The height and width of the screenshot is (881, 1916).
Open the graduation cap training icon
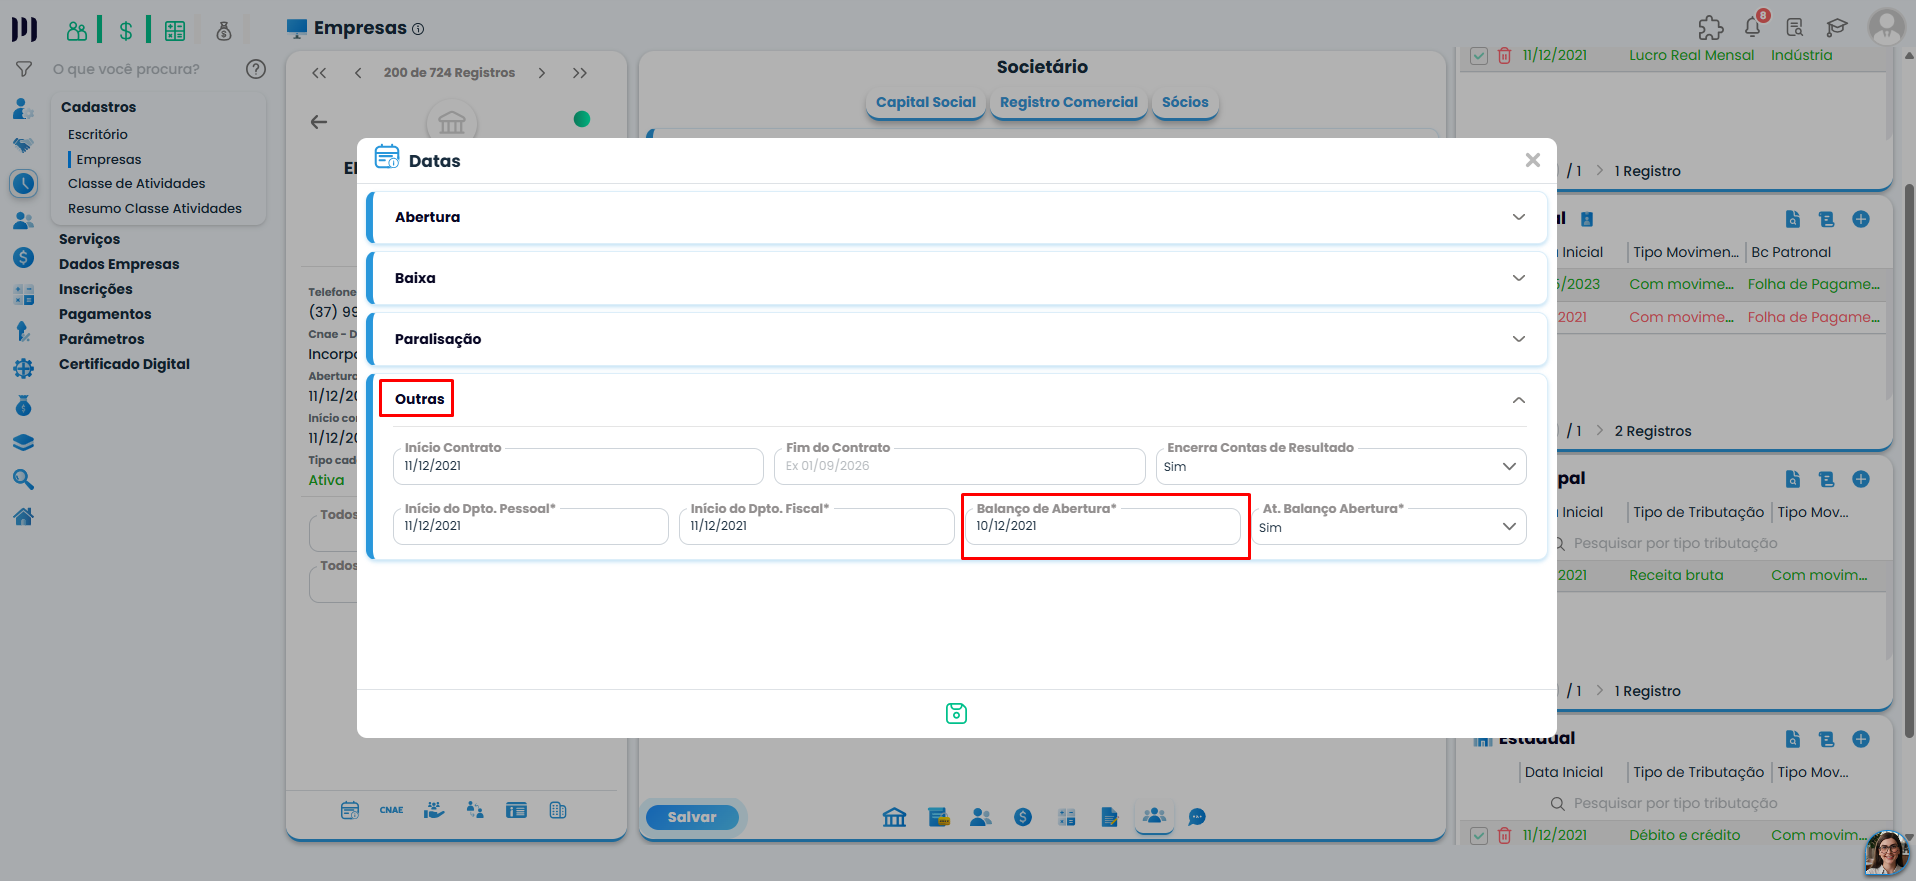pyautogui.click(x=1837, y=28)
